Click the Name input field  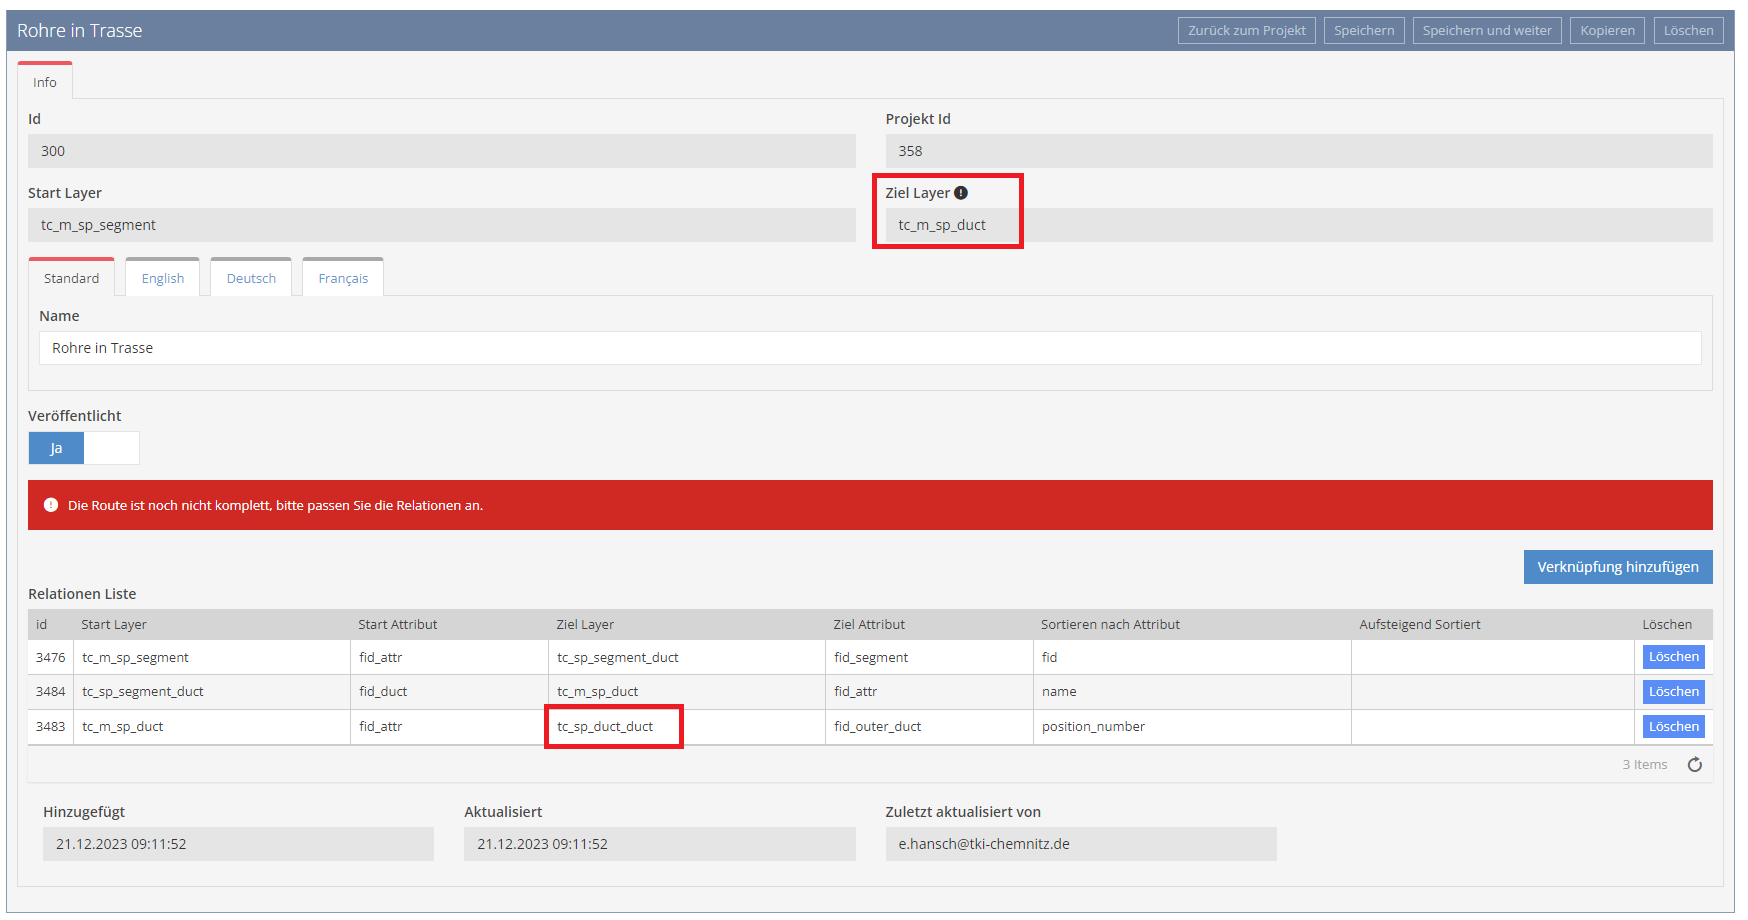pos(870,348)
